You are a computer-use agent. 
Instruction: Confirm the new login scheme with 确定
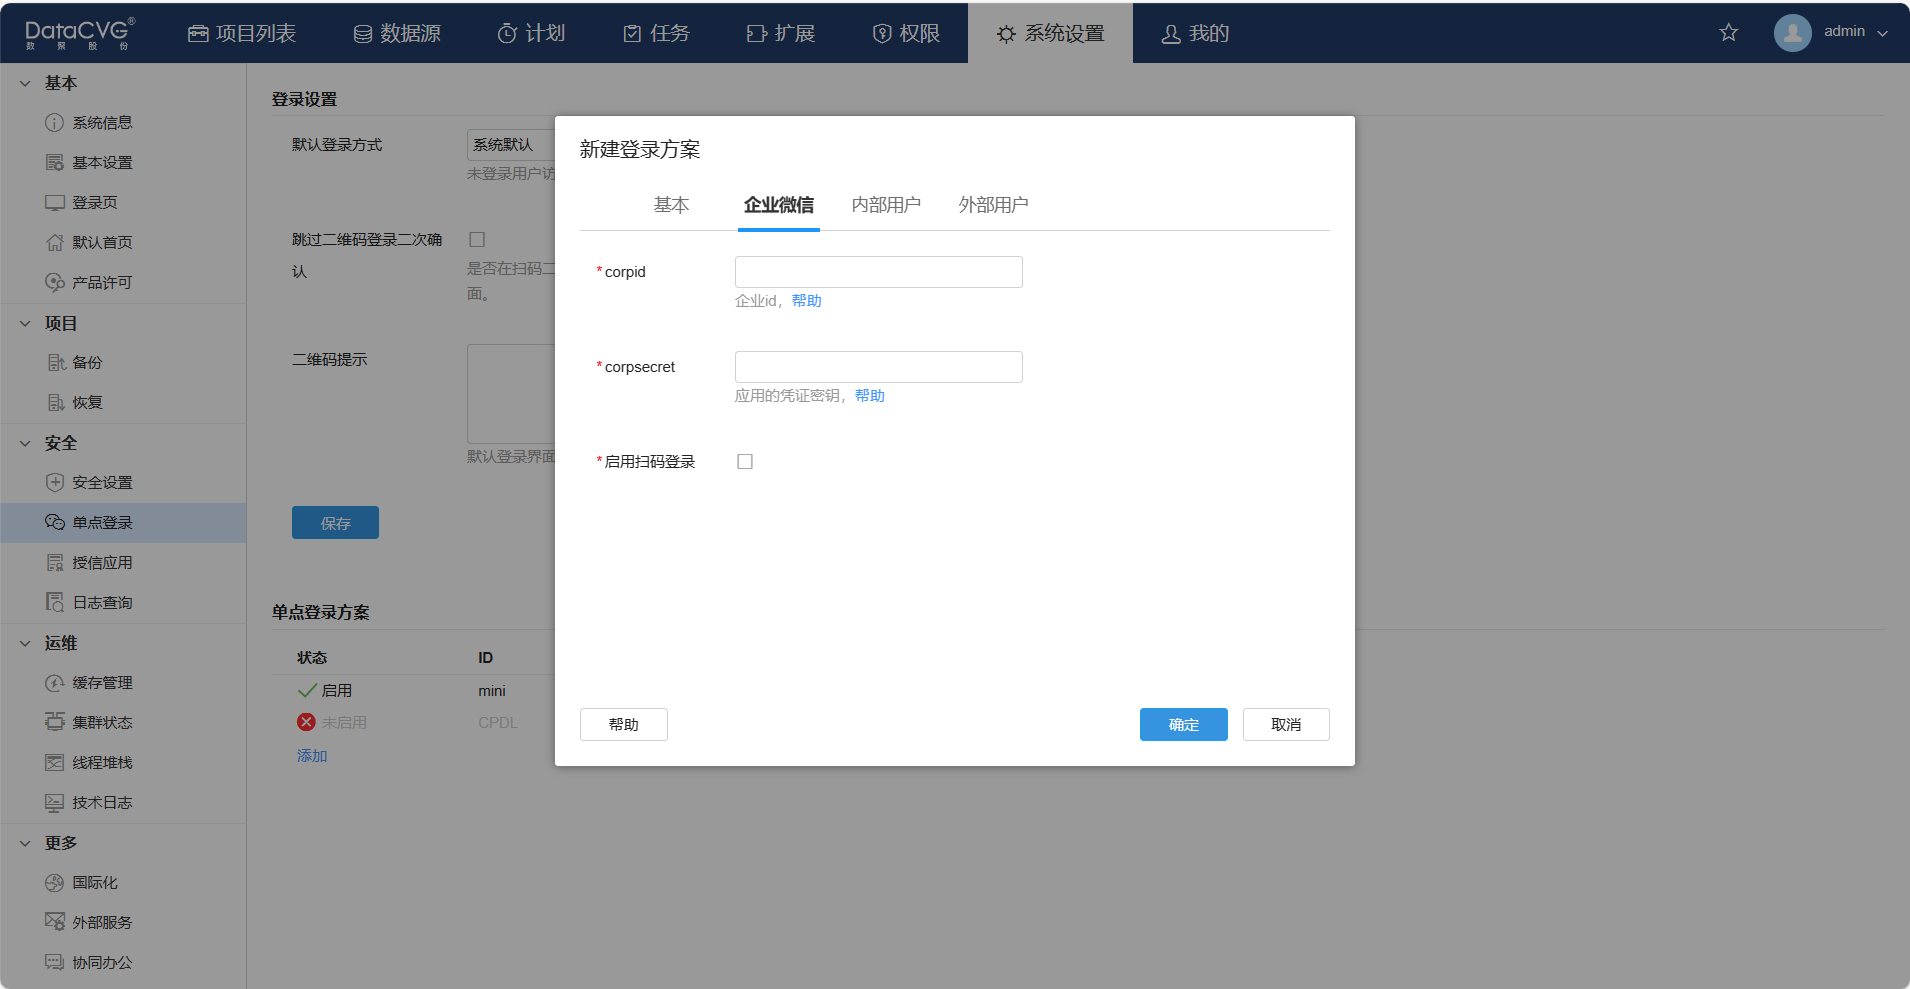(1183, 724)
